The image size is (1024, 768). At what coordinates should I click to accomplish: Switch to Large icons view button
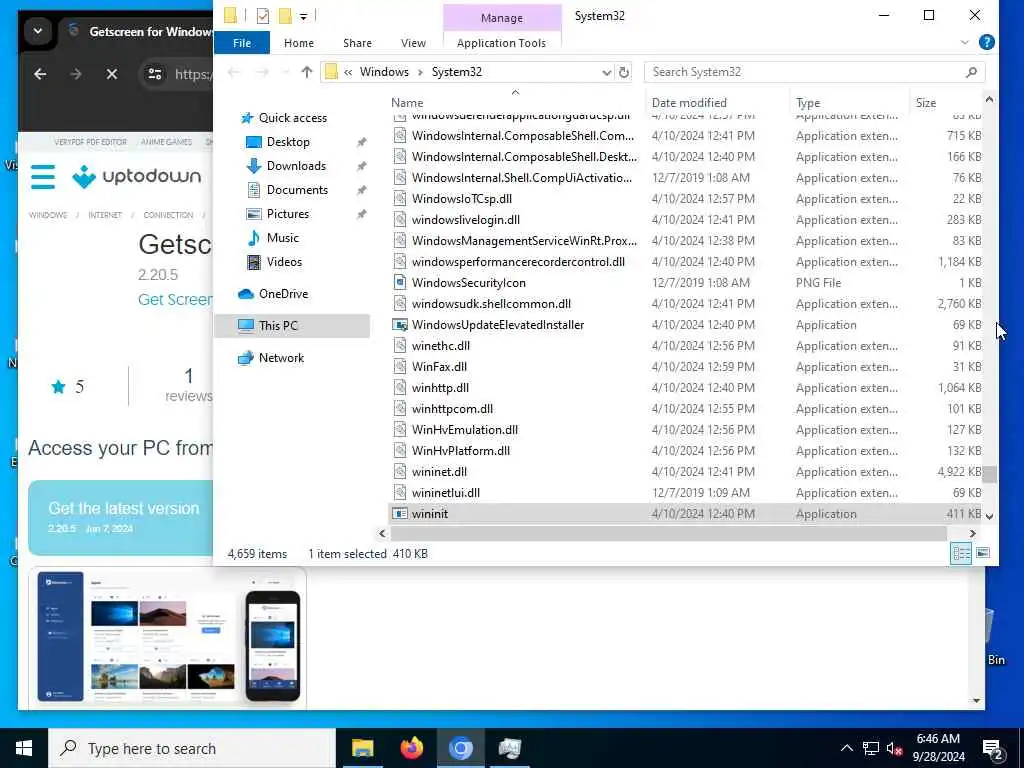point(982,554)
